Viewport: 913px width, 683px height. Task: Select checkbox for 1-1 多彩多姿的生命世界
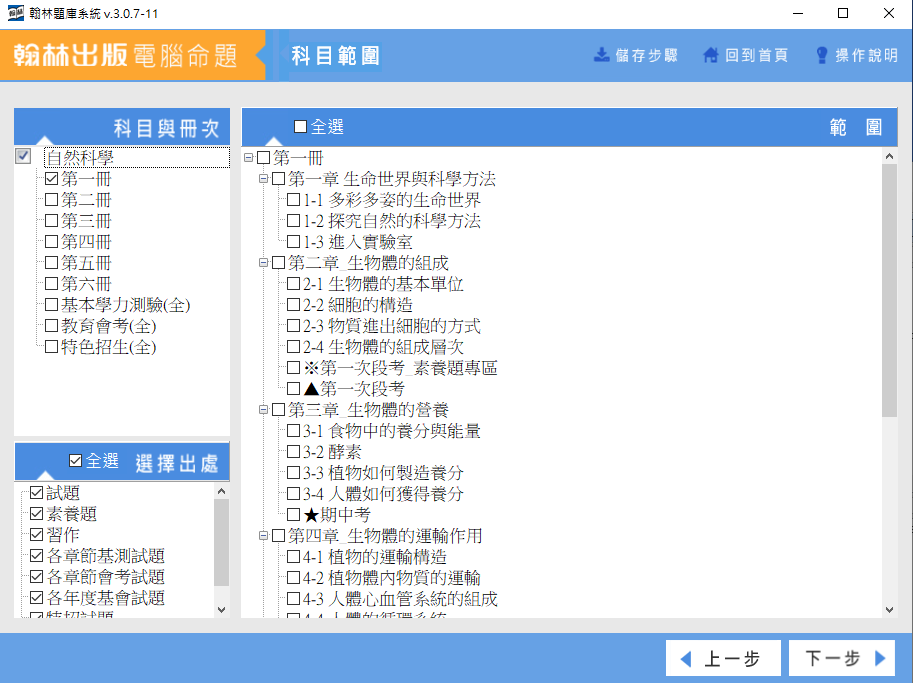coord(293,200)
